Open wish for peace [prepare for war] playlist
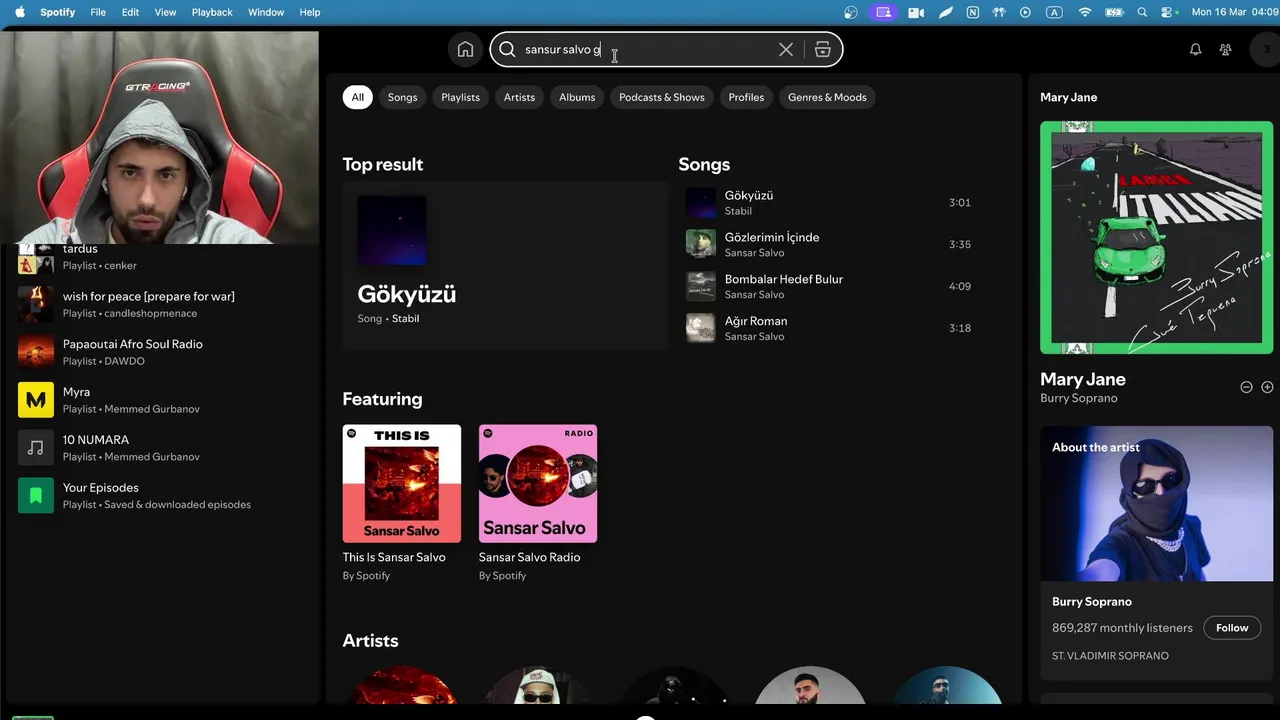The height and width of the screenshot is (720, 1280). click(x=161, y=304)
